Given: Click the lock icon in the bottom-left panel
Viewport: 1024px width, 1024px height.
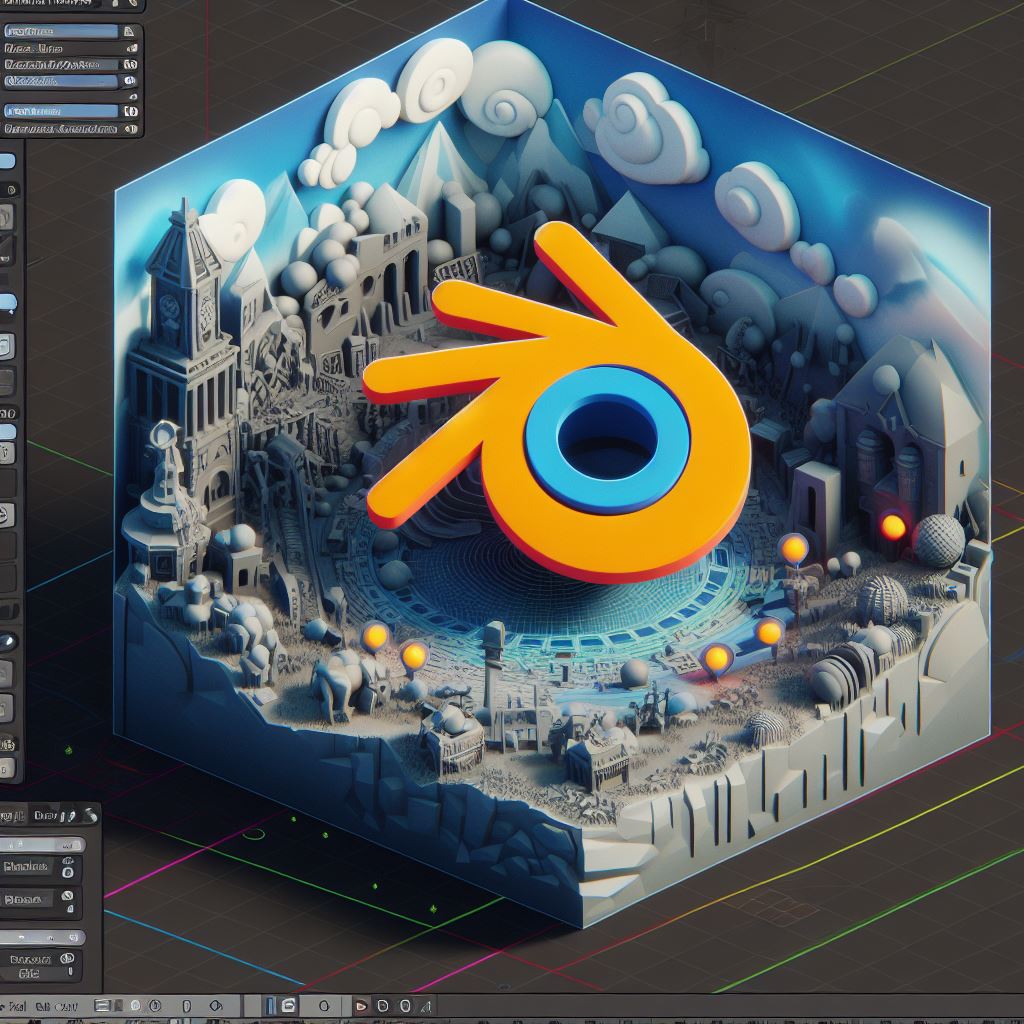Looking at the screenshot, I should (x=70, y=909).
